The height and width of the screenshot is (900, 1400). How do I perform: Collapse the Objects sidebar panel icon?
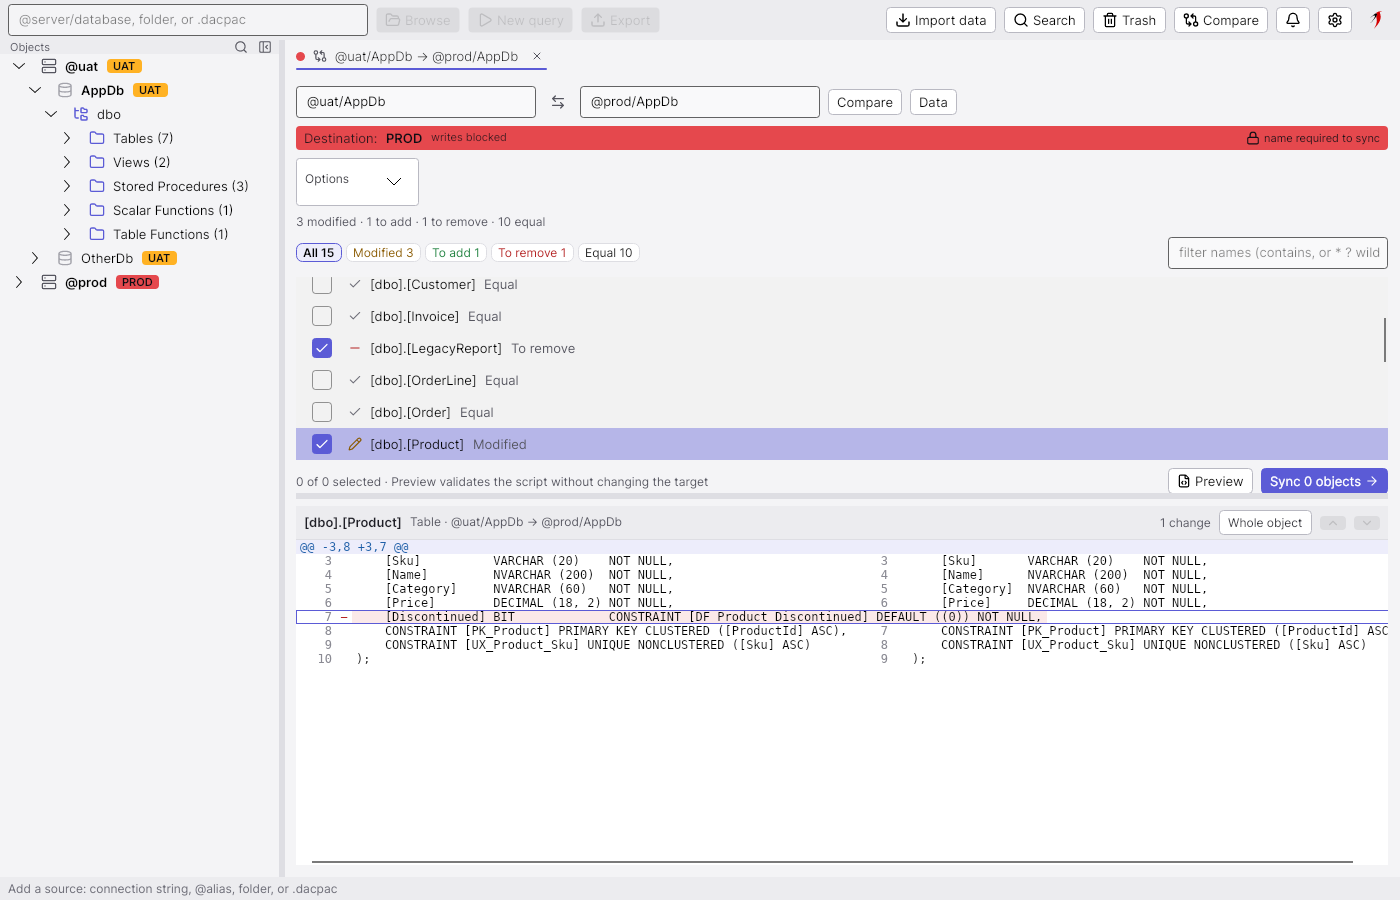(x=265, y=47)
